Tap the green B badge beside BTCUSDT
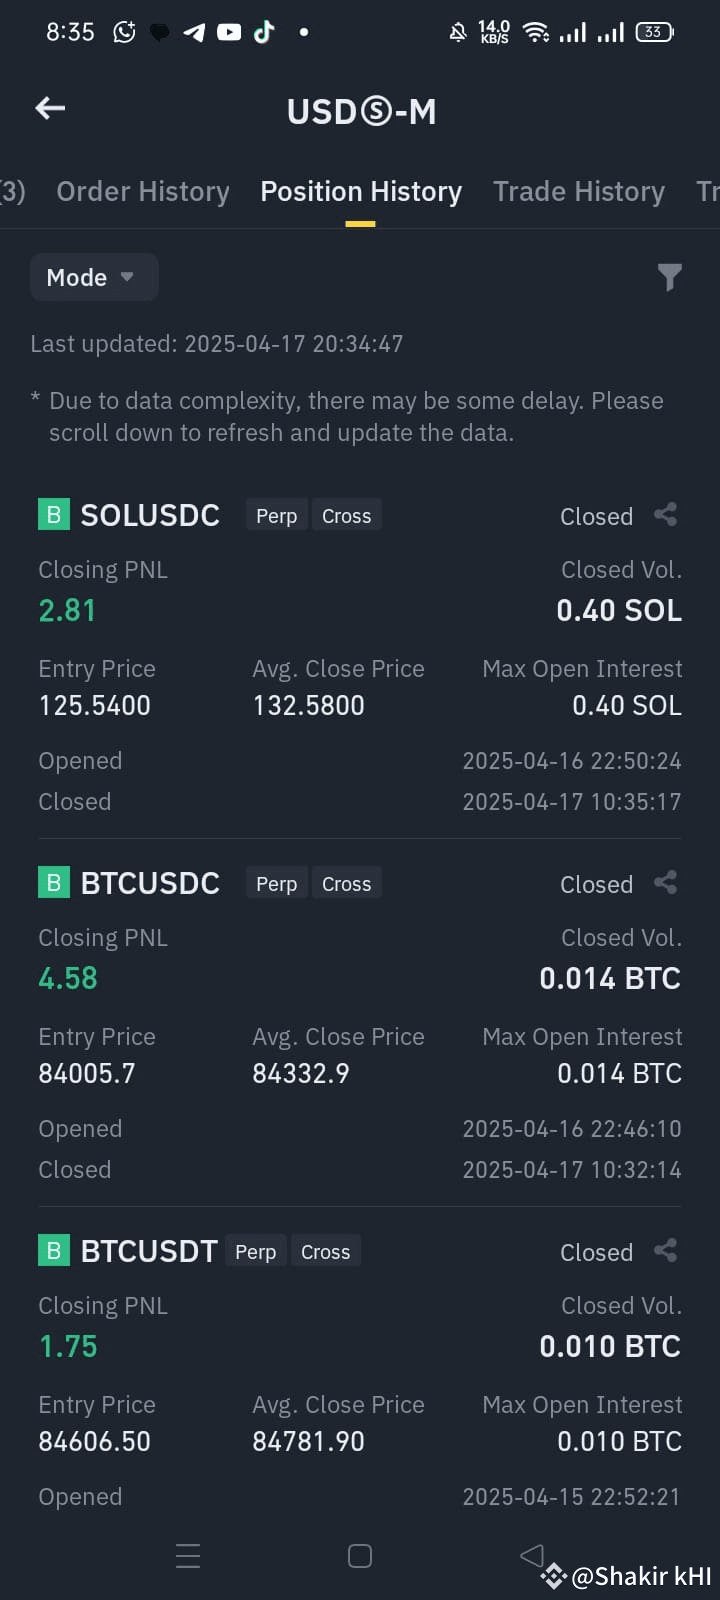 click(x=54, y=1251)
